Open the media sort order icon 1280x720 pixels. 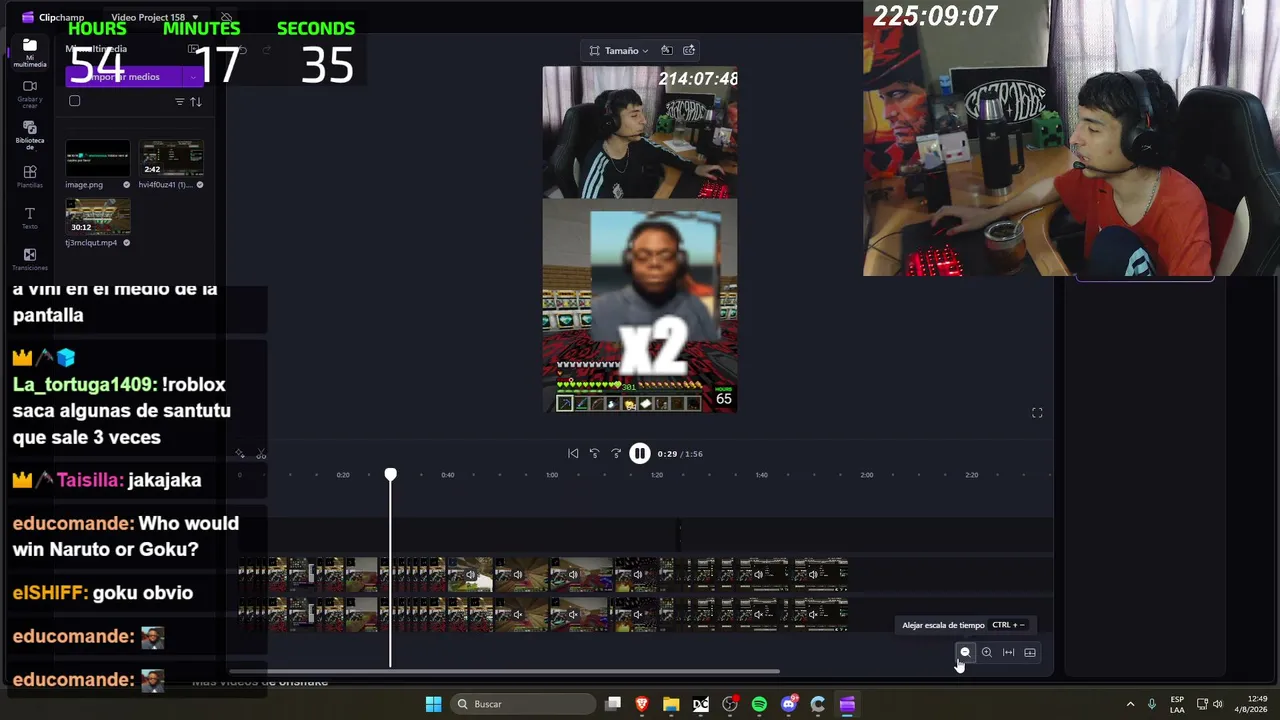click(x=196, y=102)
